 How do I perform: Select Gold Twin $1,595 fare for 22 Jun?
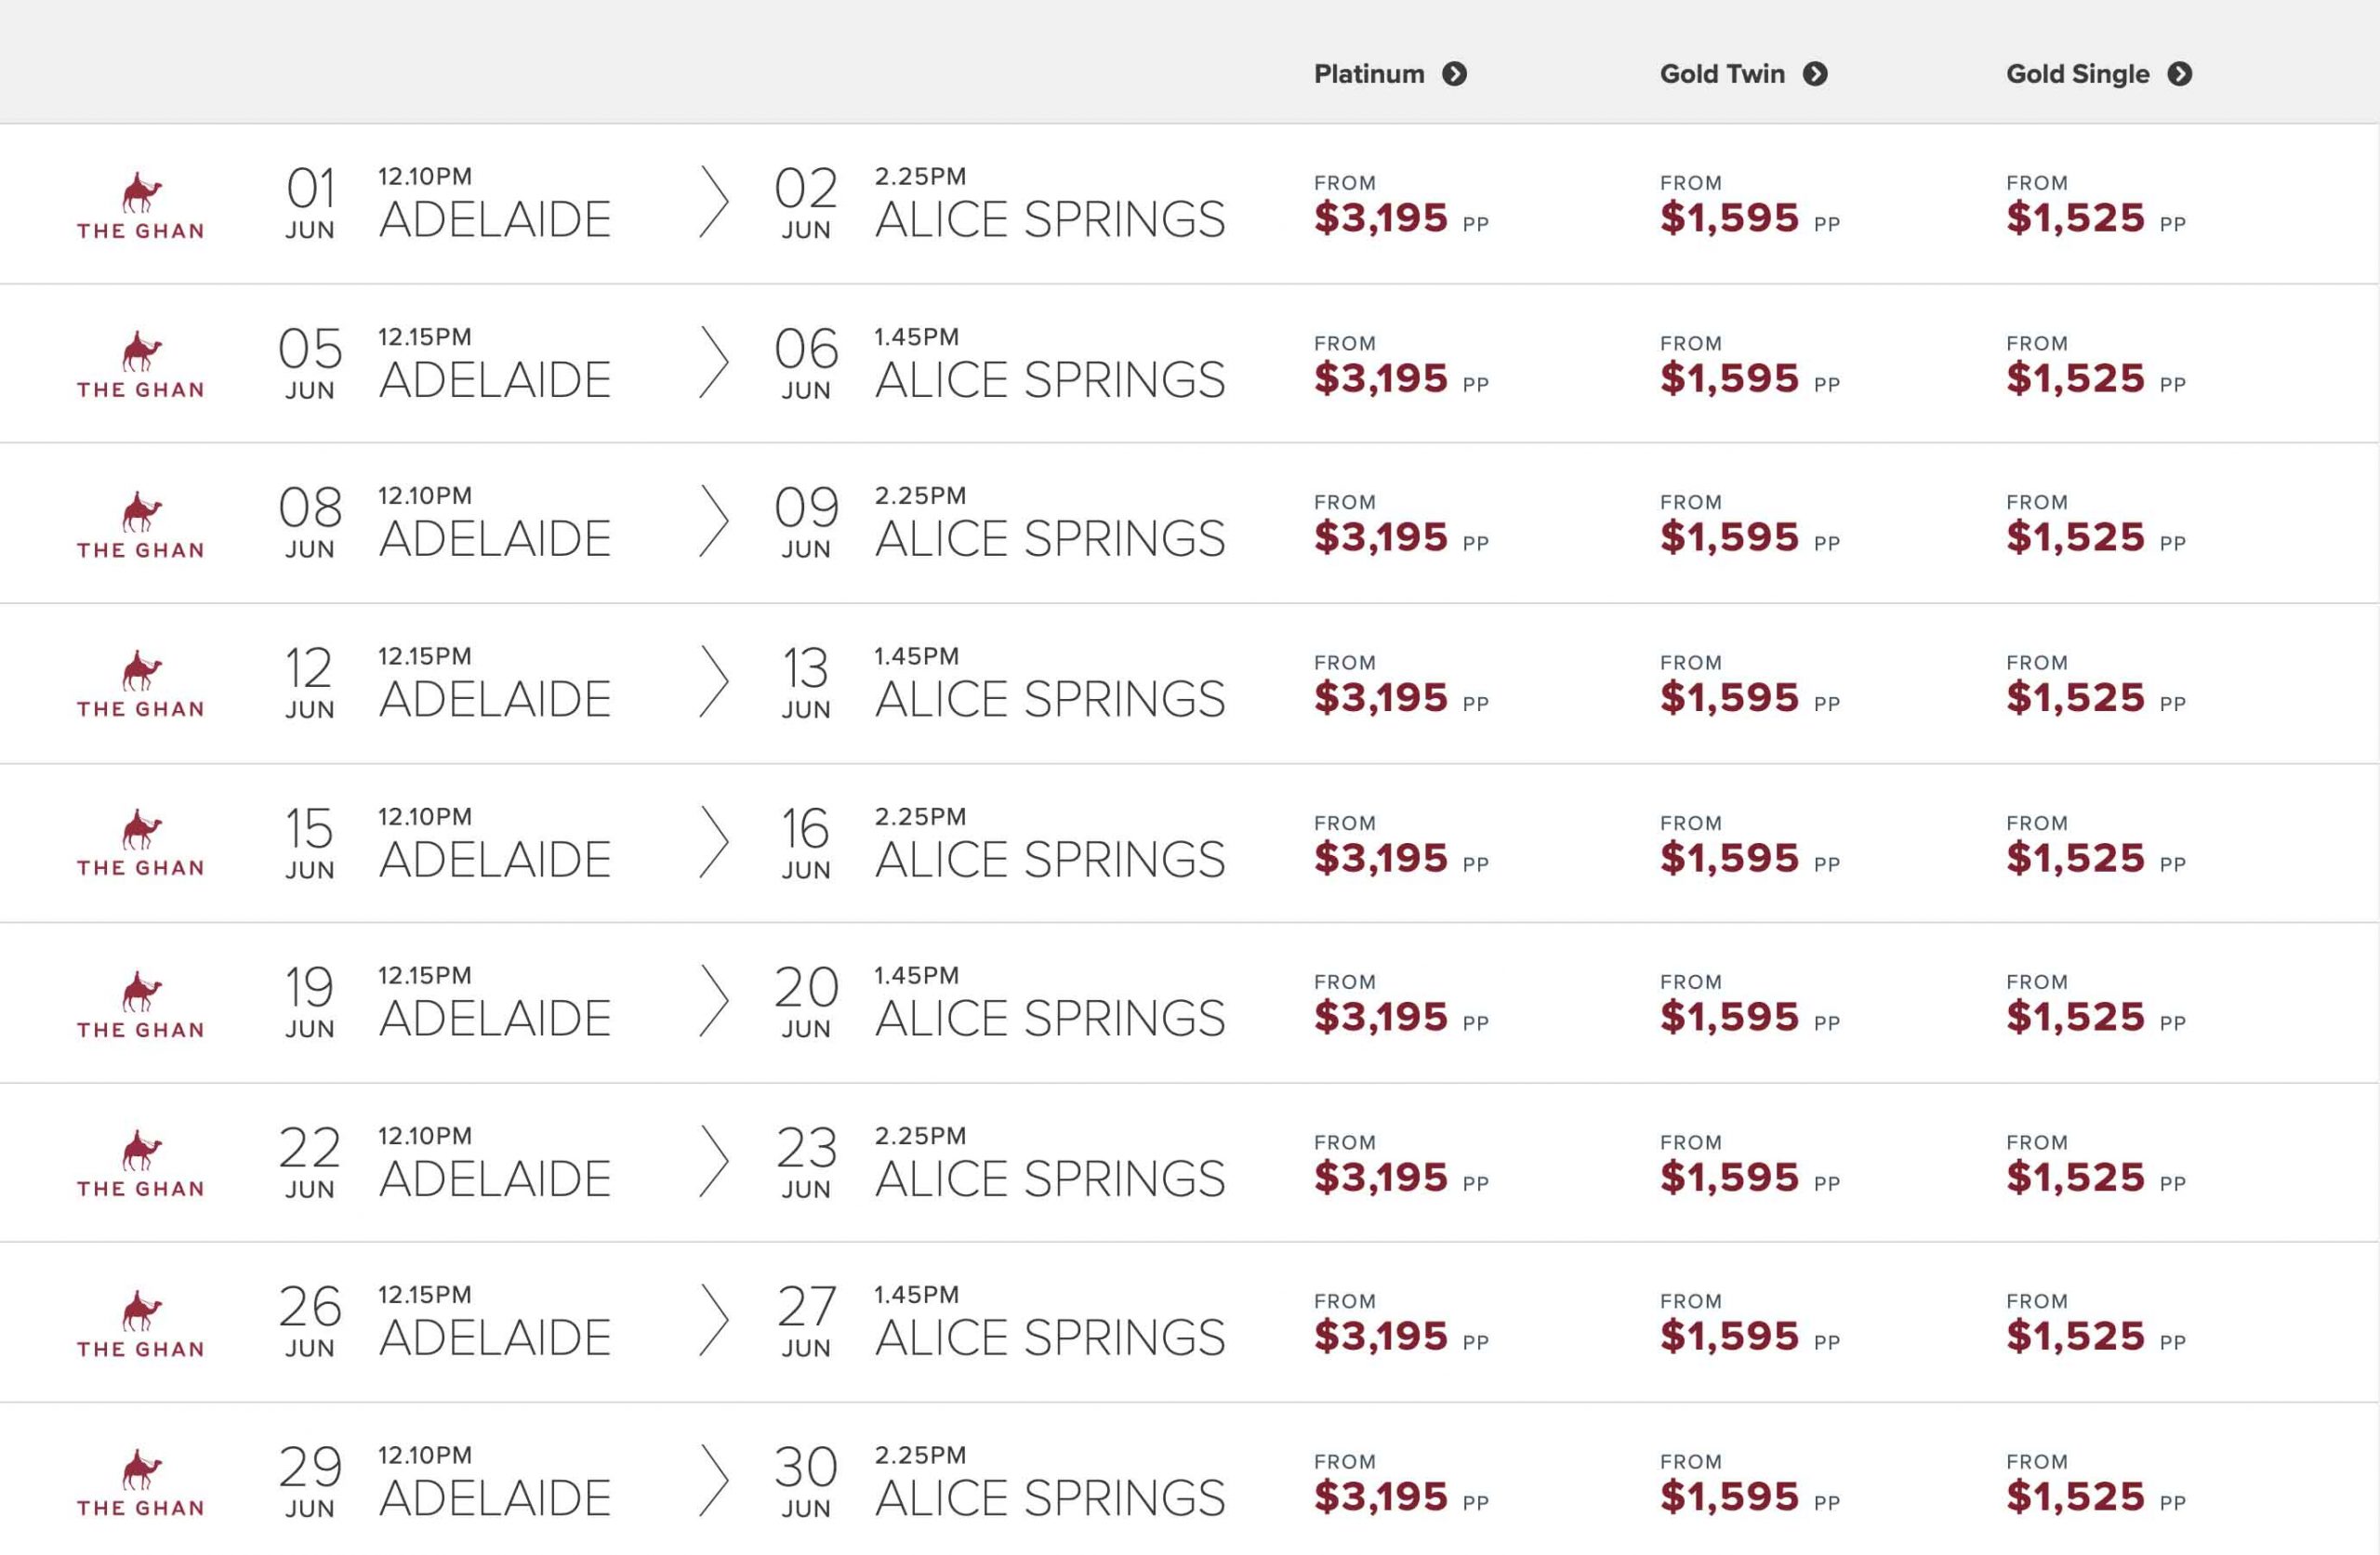coord(1729,1177)
